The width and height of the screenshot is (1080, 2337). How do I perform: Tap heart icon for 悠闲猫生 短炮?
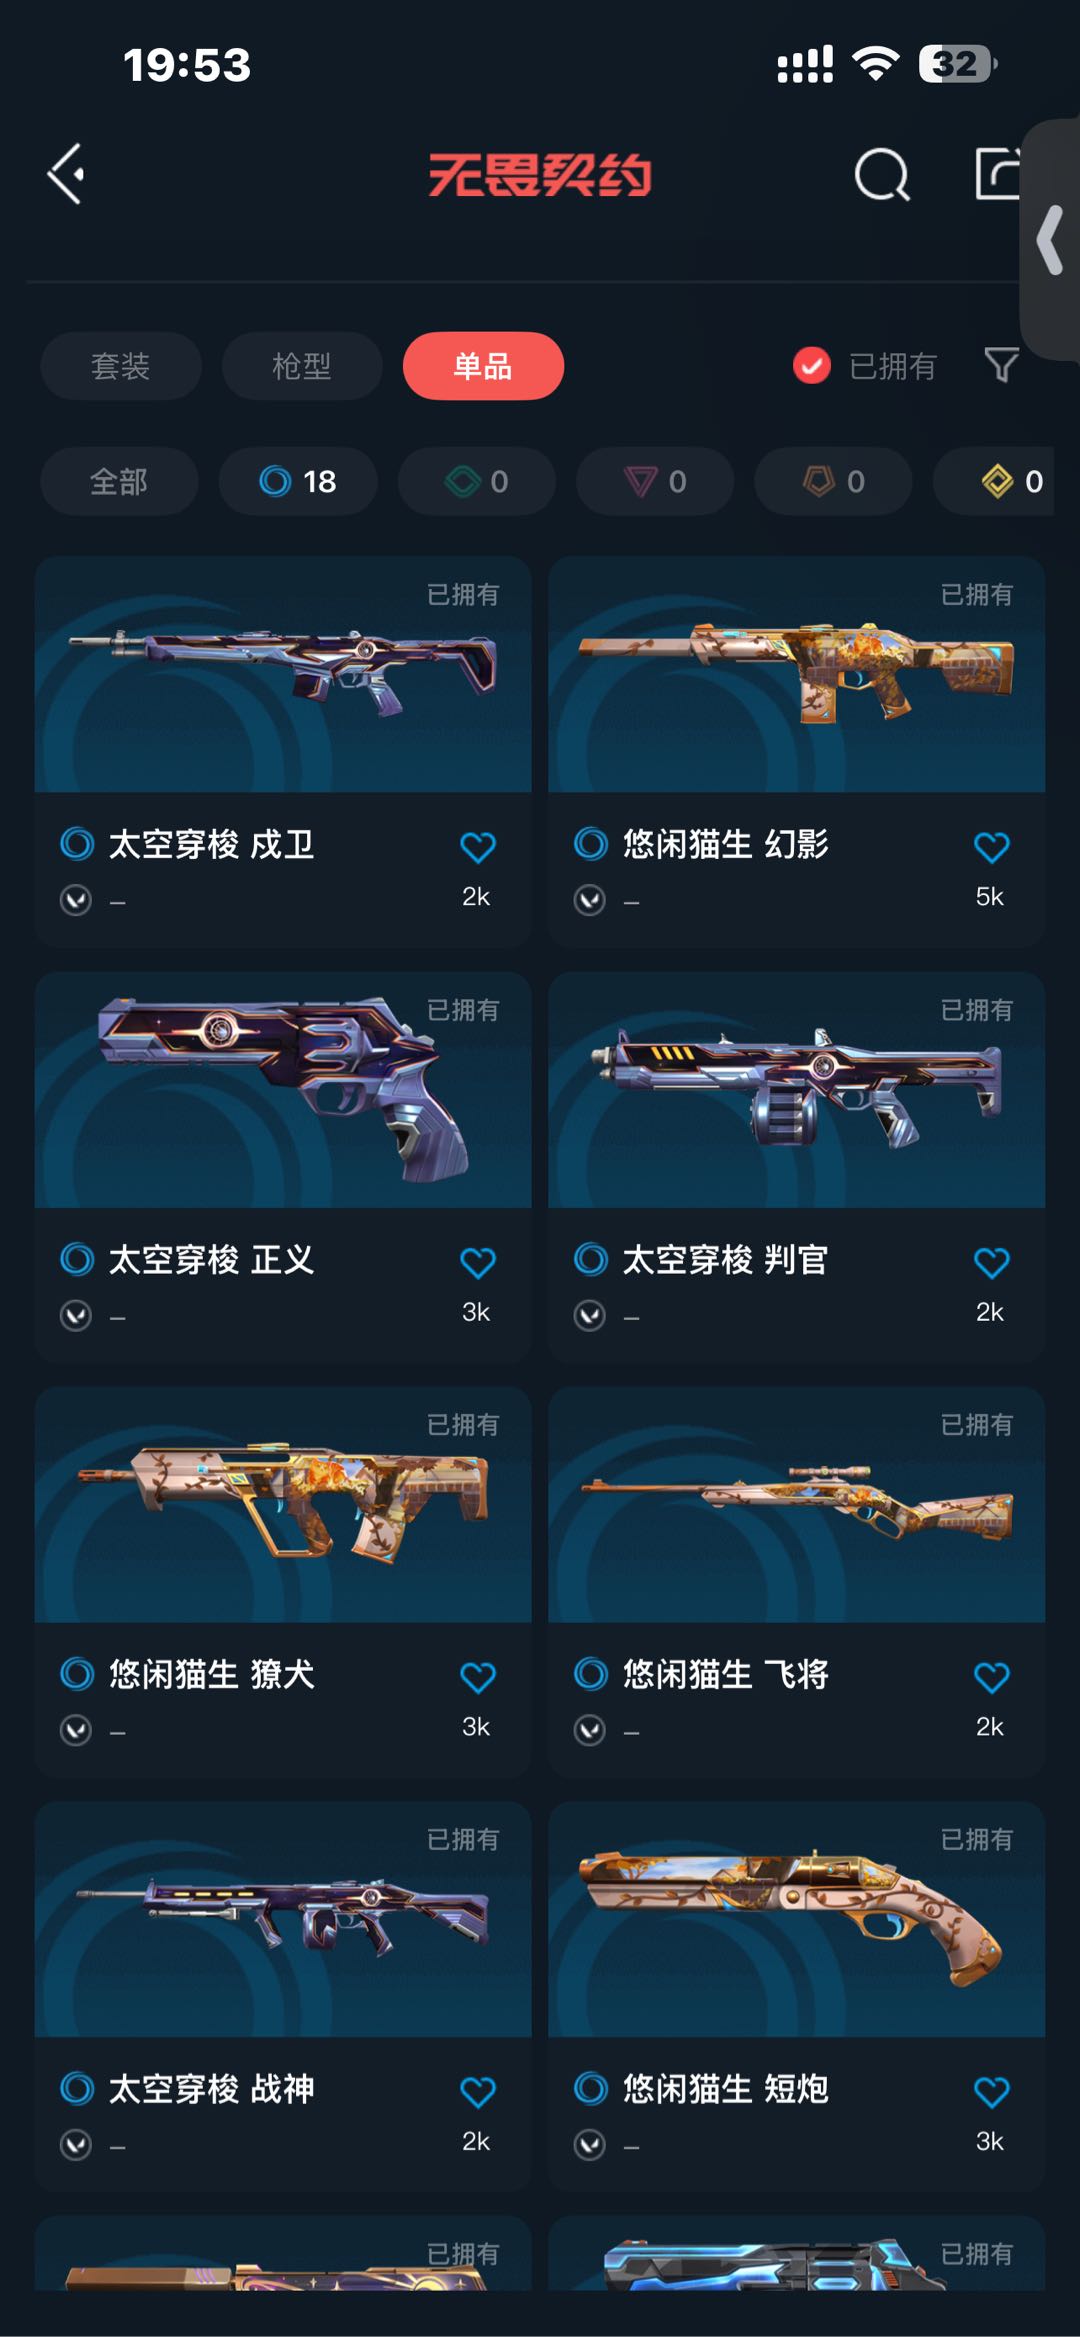(991, 2091)
